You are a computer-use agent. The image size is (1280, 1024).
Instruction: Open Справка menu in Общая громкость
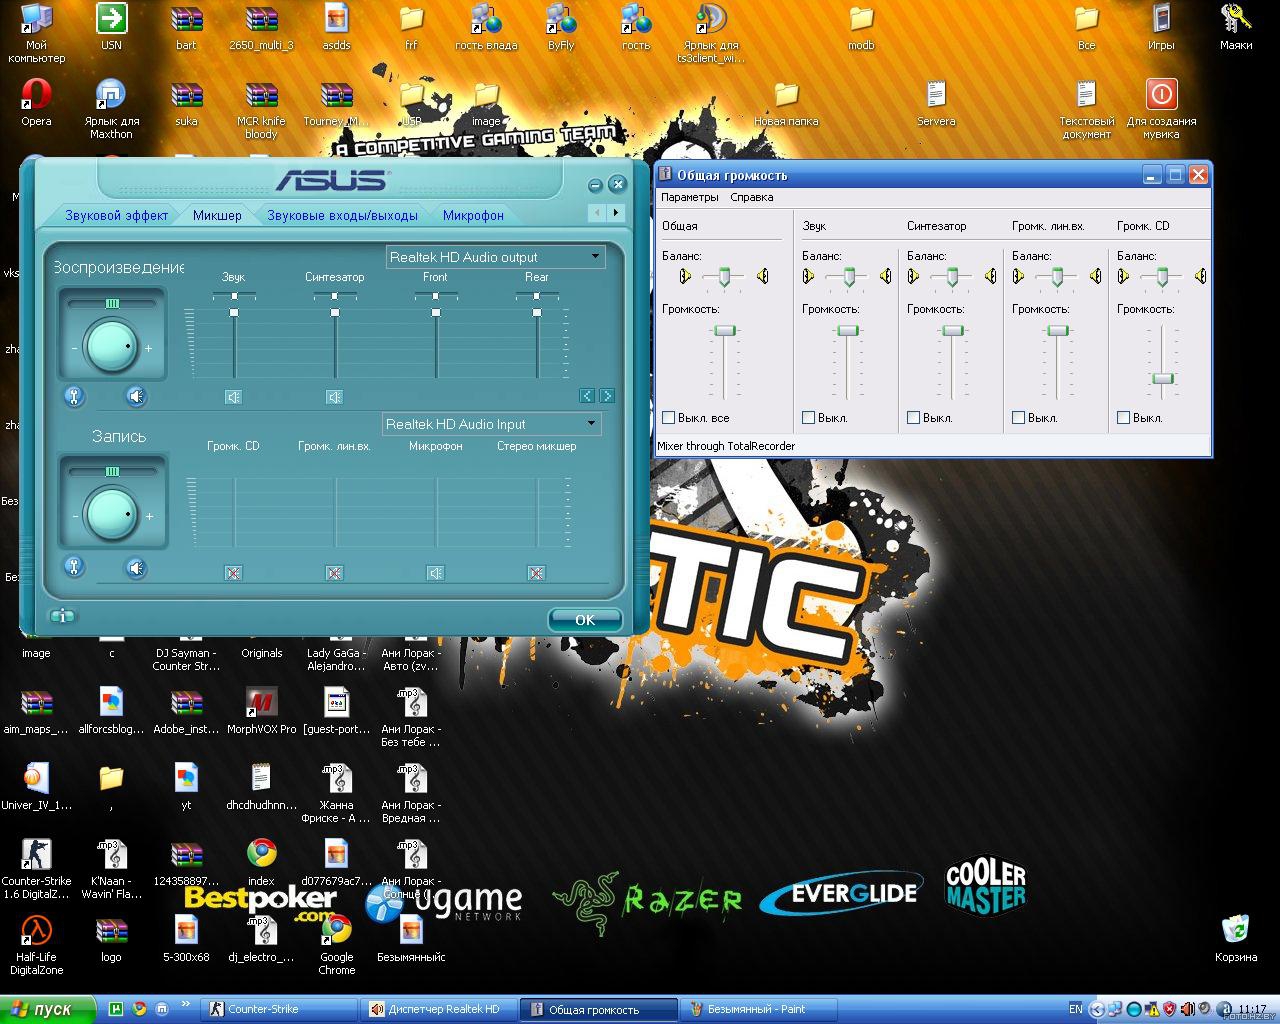752,197
